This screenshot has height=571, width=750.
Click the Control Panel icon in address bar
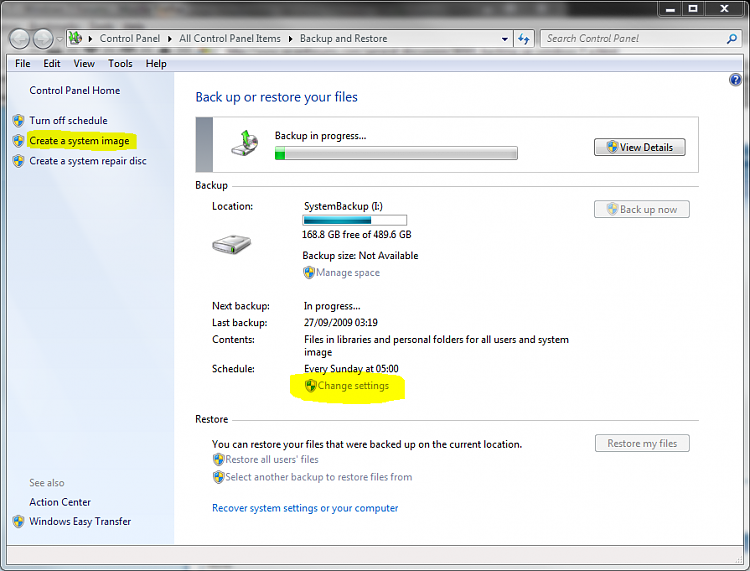[75, 38]
